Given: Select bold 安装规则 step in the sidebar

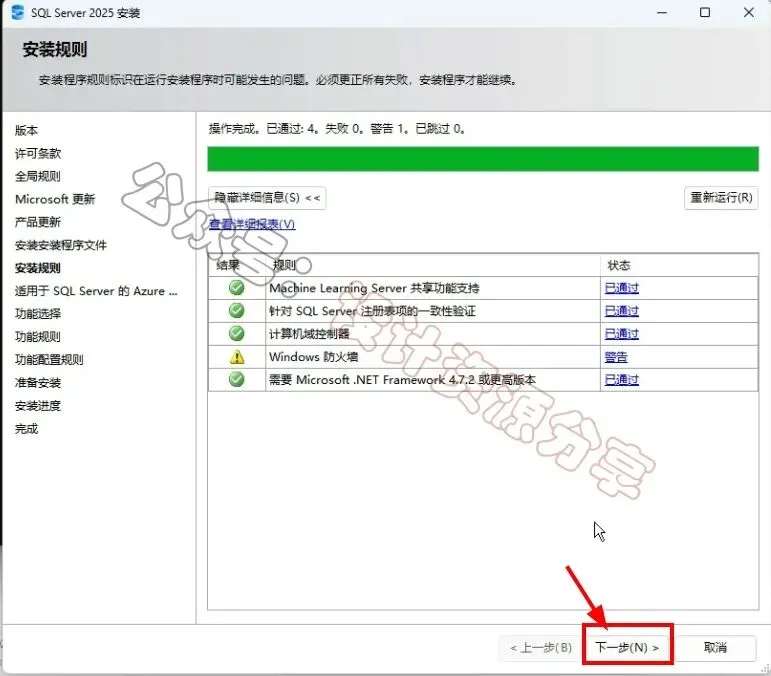Looking at the screenshot, I should (38, 268).
